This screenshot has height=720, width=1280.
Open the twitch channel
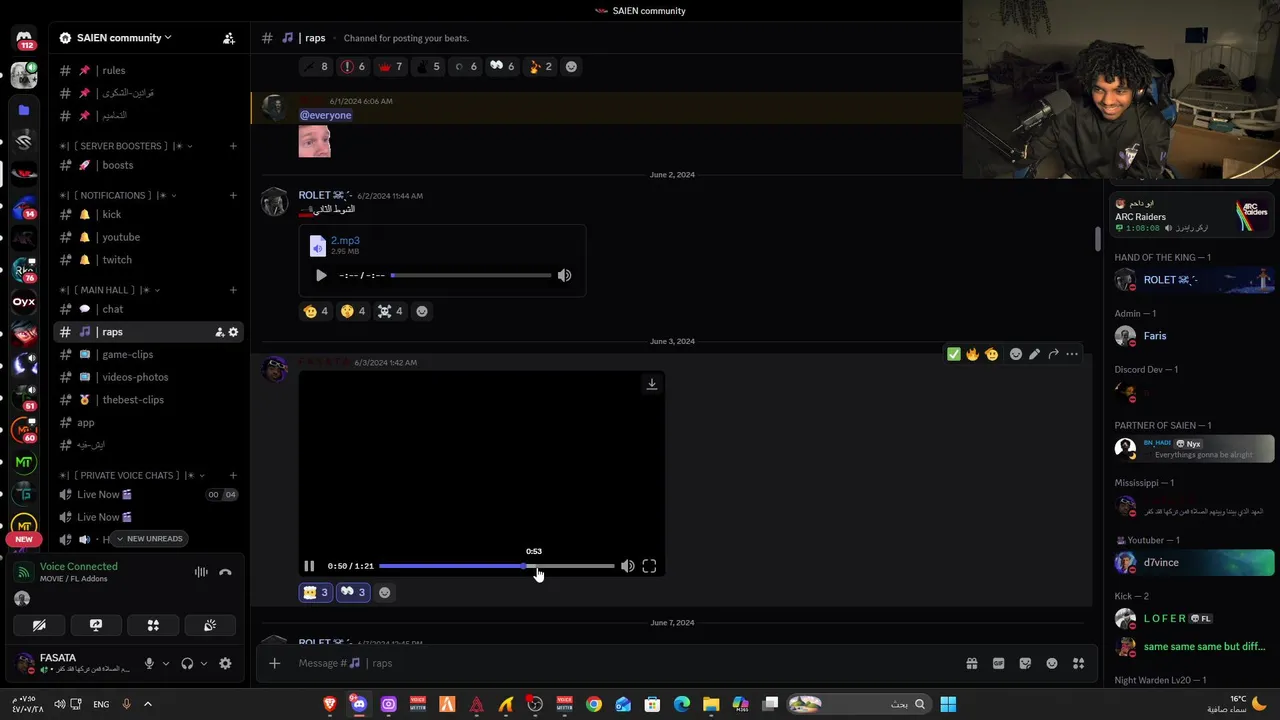point(148,260)
